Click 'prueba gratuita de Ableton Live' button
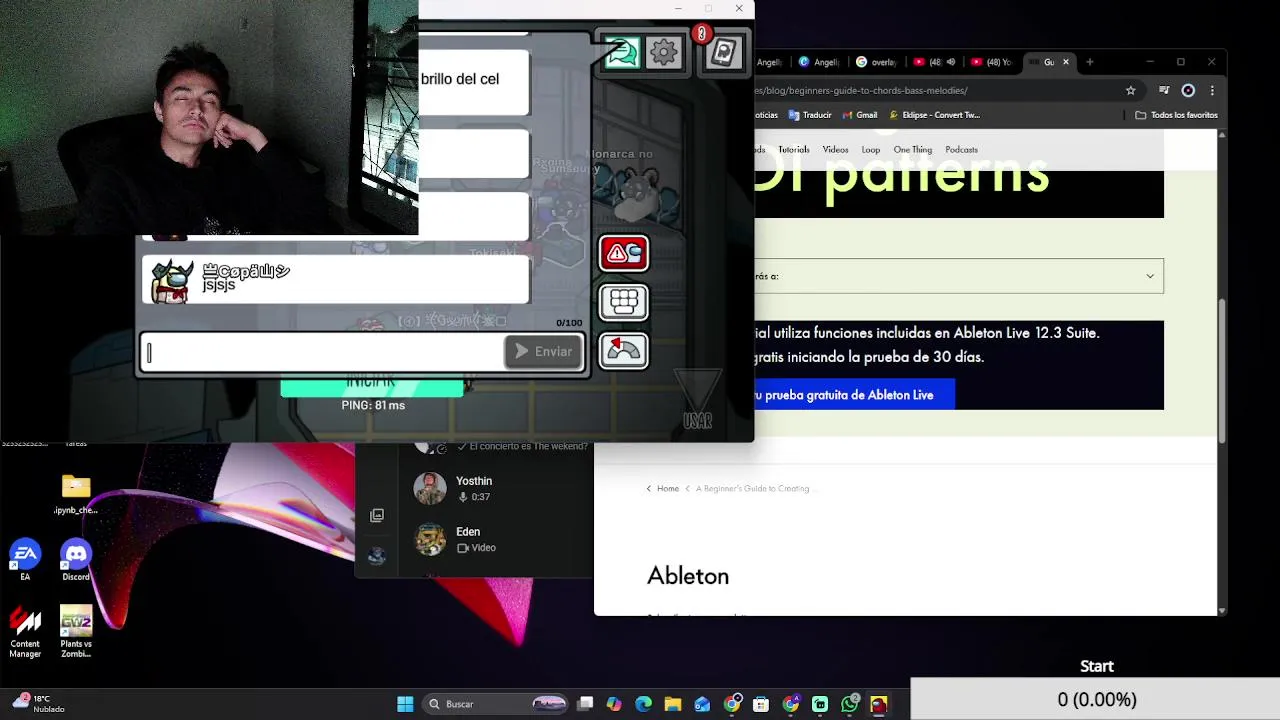Screen dimensions: 1280x720 coord(855,395)
